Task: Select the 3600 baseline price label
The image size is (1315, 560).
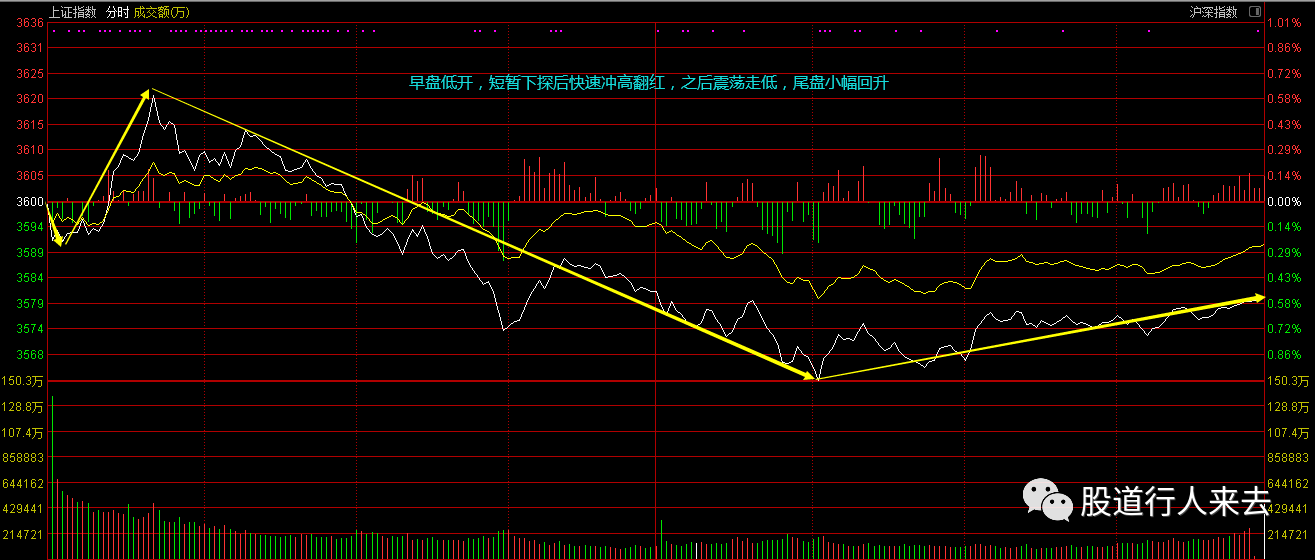Action: coord(30,202)
